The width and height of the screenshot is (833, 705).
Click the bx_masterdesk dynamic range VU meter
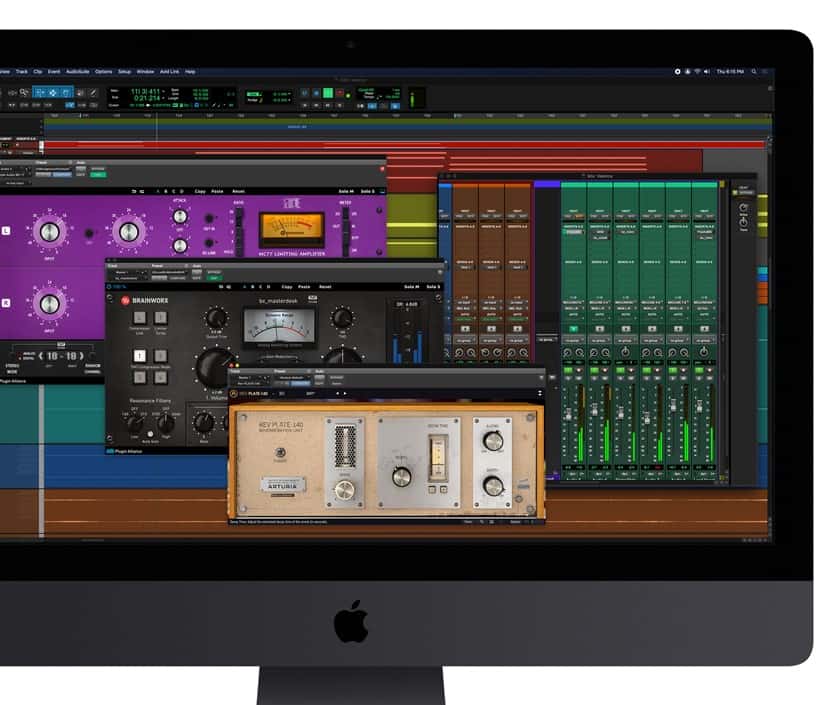(x=279, y=325)
